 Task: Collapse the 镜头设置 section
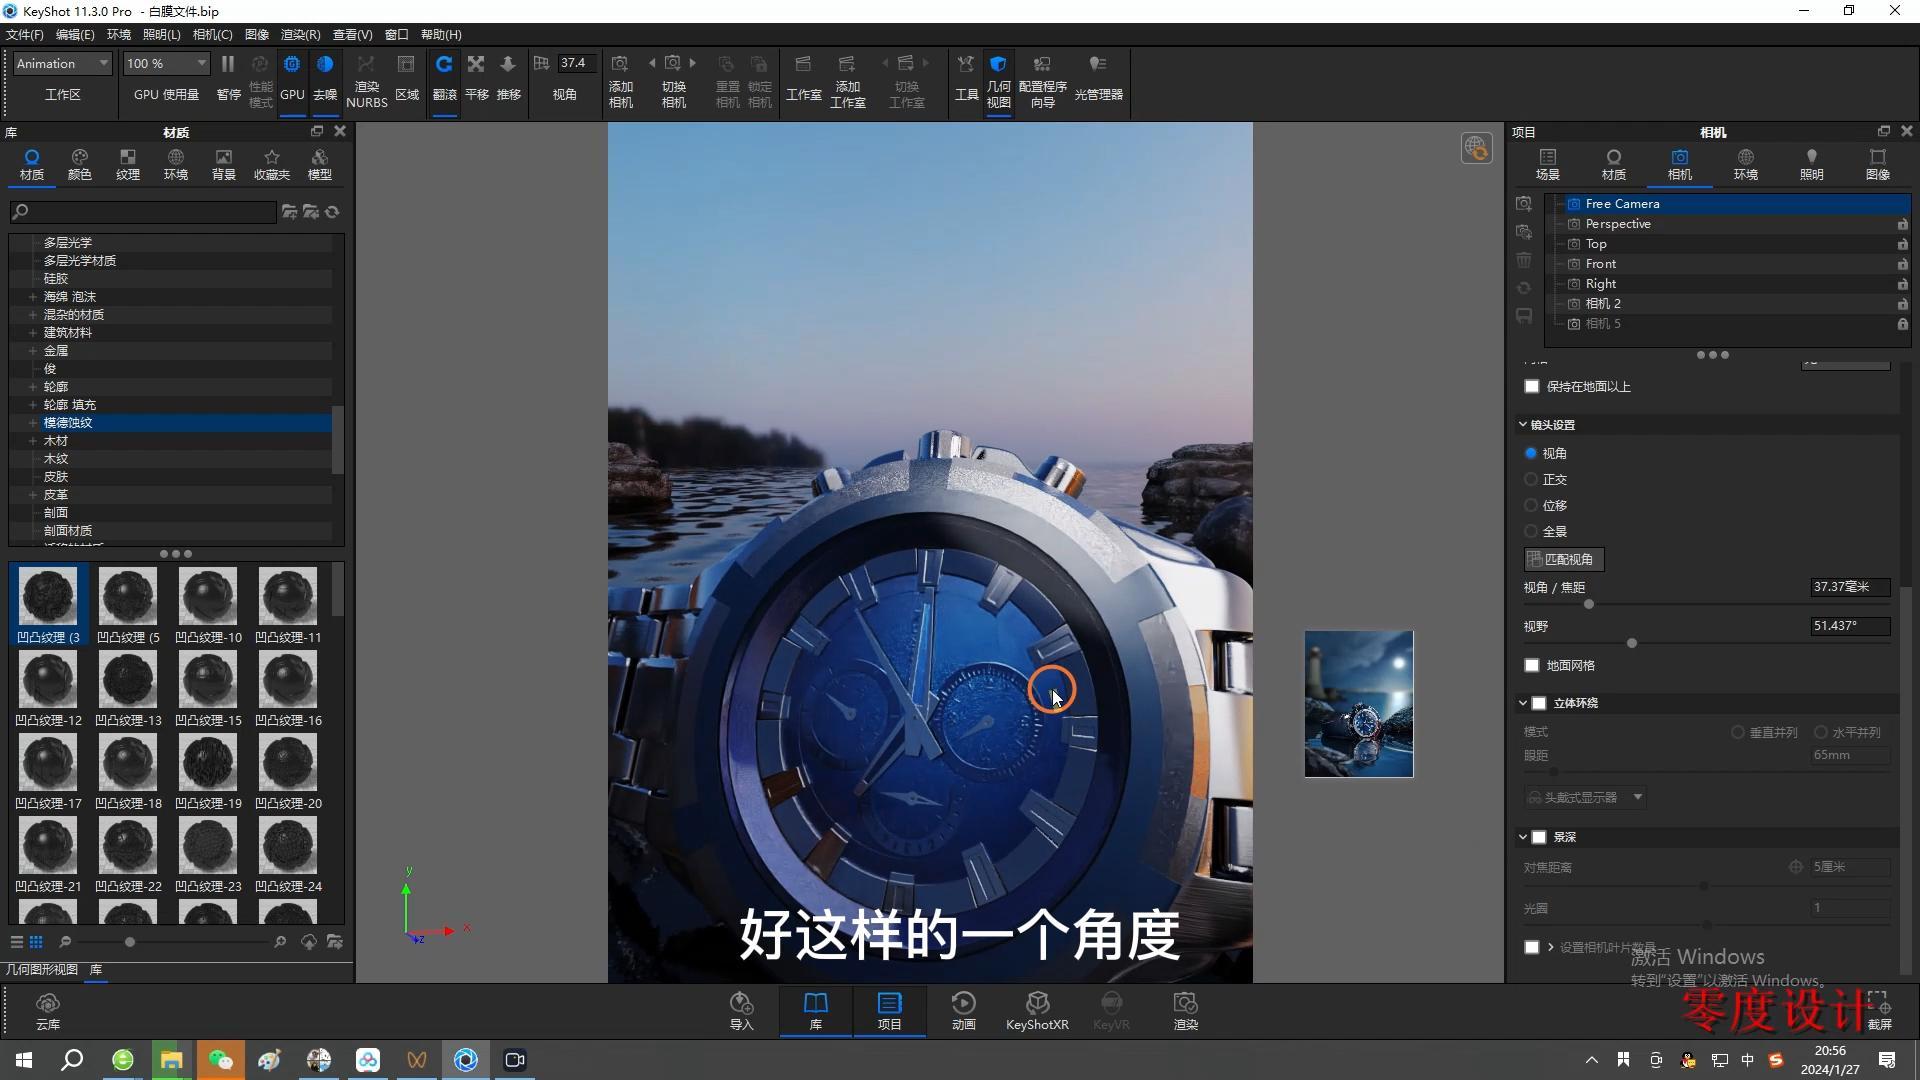click(x=1524, y=424)
